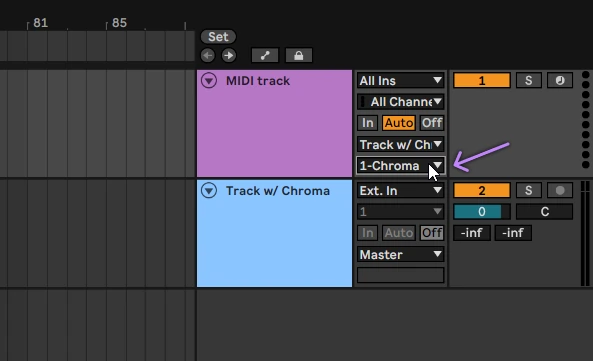Solo the MIDI track
Viewport: 593px width, 361px height.
pos(528,81)
